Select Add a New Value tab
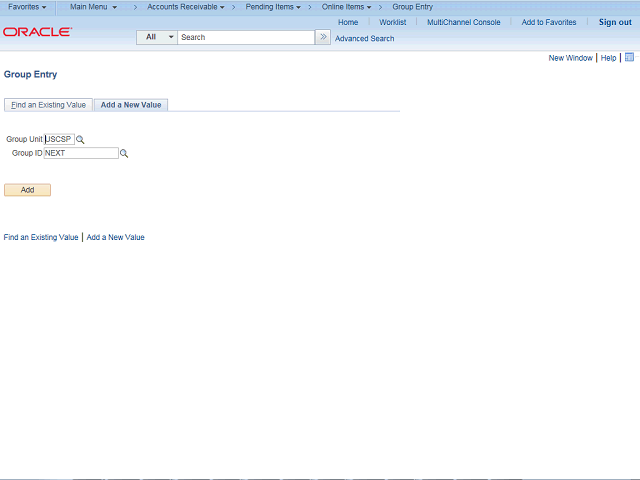This screenshot has width=640, height=480. [x=131, y=105]
